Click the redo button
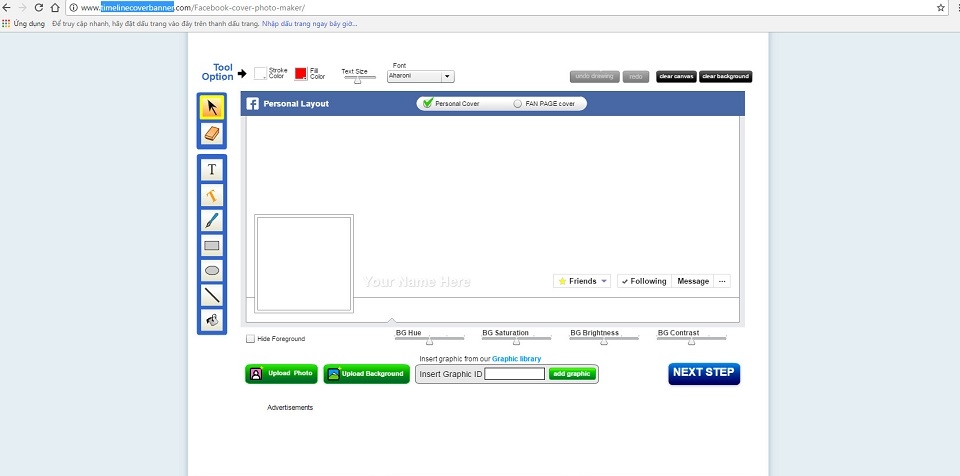The width and height of the screenshot is (960, 476). point(636,77)
